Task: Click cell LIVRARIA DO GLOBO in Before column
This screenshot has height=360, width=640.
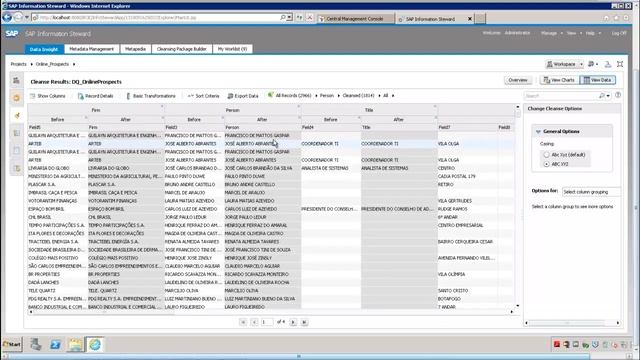Action: 58,168
